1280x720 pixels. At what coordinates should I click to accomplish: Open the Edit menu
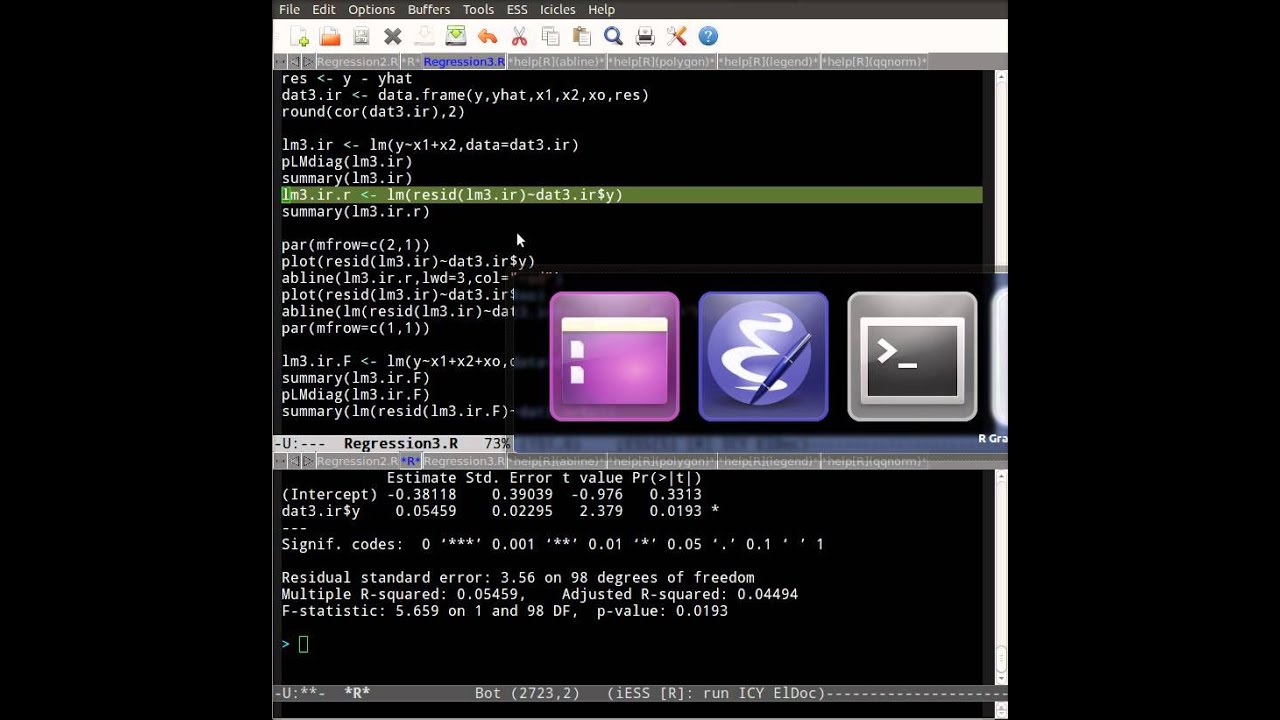pos(324,9)
